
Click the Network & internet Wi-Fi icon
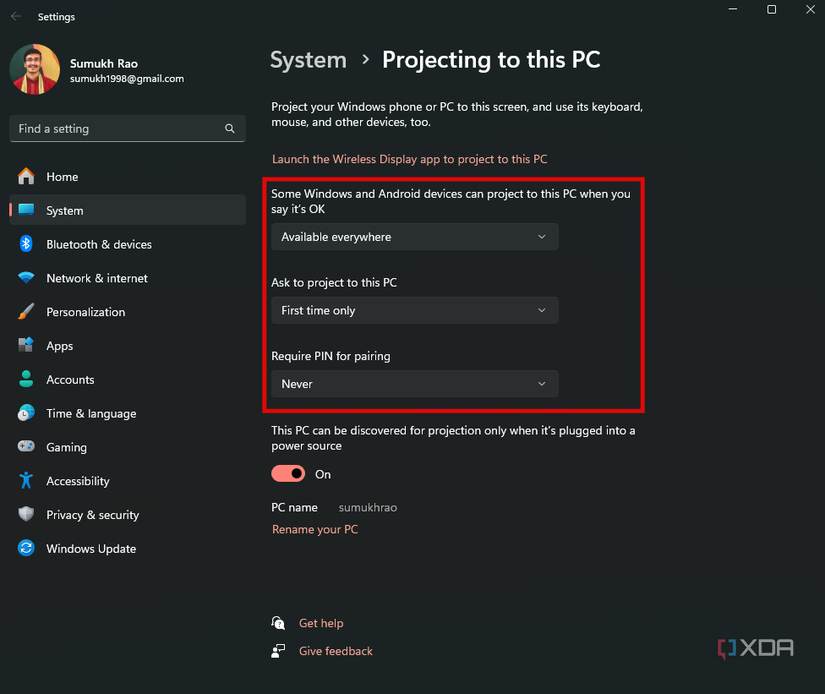[x=26, y=278]
